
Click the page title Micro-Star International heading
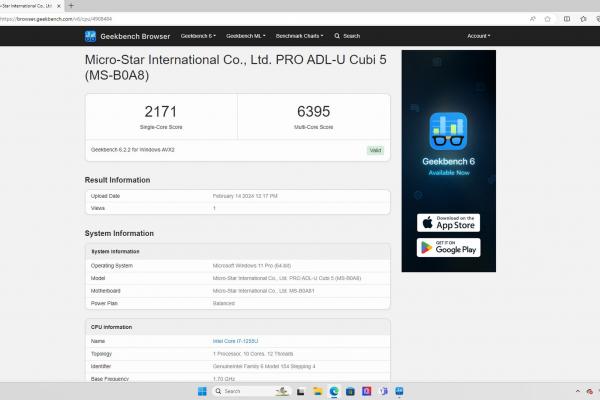235,67
